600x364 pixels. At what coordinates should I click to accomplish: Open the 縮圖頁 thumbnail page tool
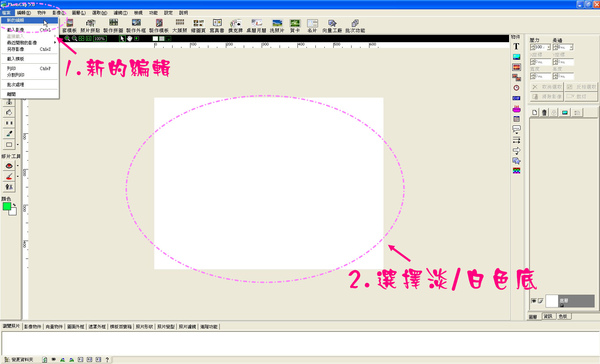(x=198, y=26)
